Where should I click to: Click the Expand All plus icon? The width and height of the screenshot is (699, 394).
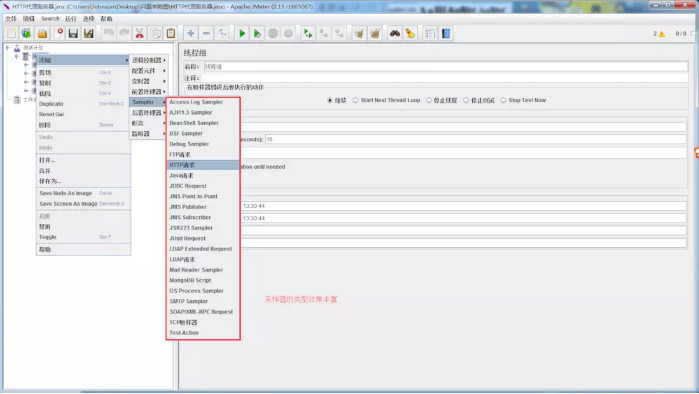tap(190, 33)
